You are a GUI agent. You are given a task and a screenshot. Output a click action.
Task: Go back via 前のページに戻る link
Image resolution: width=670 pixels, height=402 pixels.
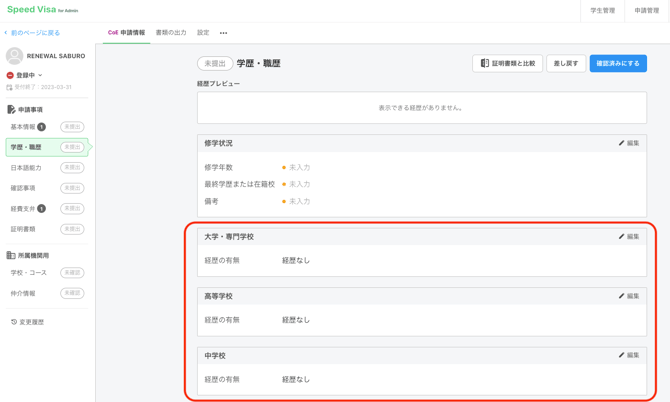click(32, 32)
